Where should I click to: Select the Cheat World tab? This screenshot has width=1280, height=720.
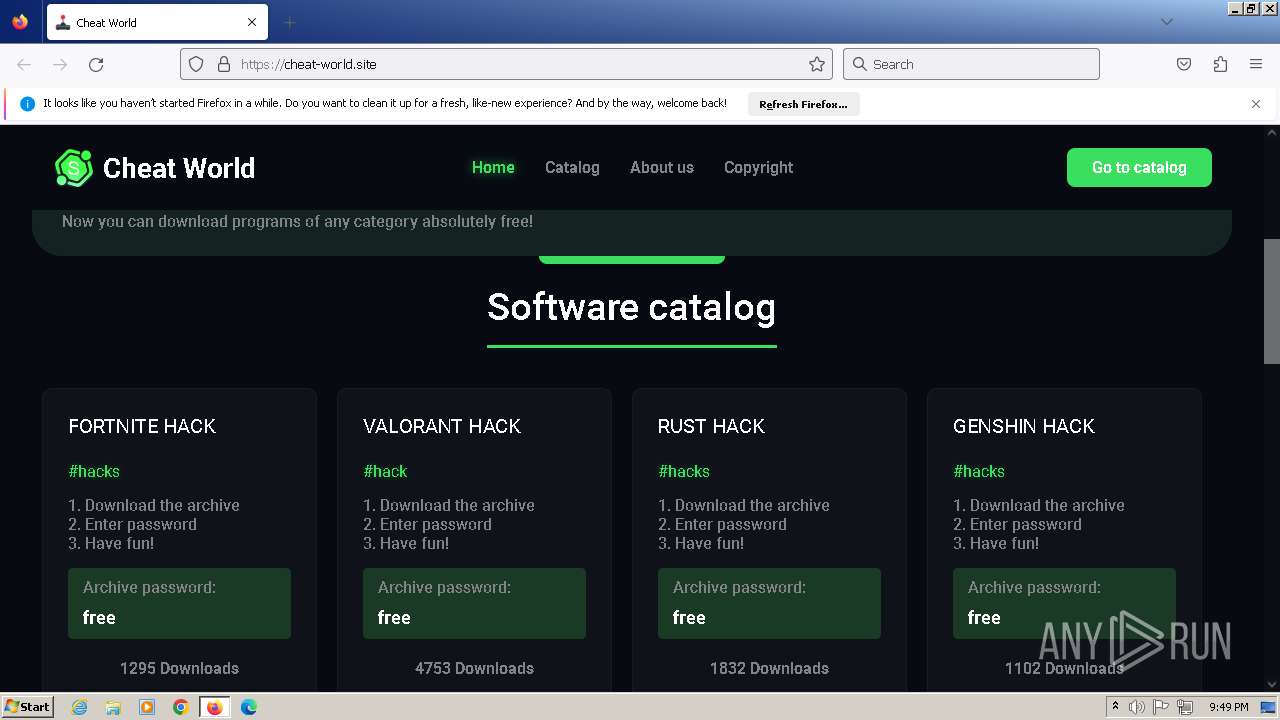coord(155,22)
